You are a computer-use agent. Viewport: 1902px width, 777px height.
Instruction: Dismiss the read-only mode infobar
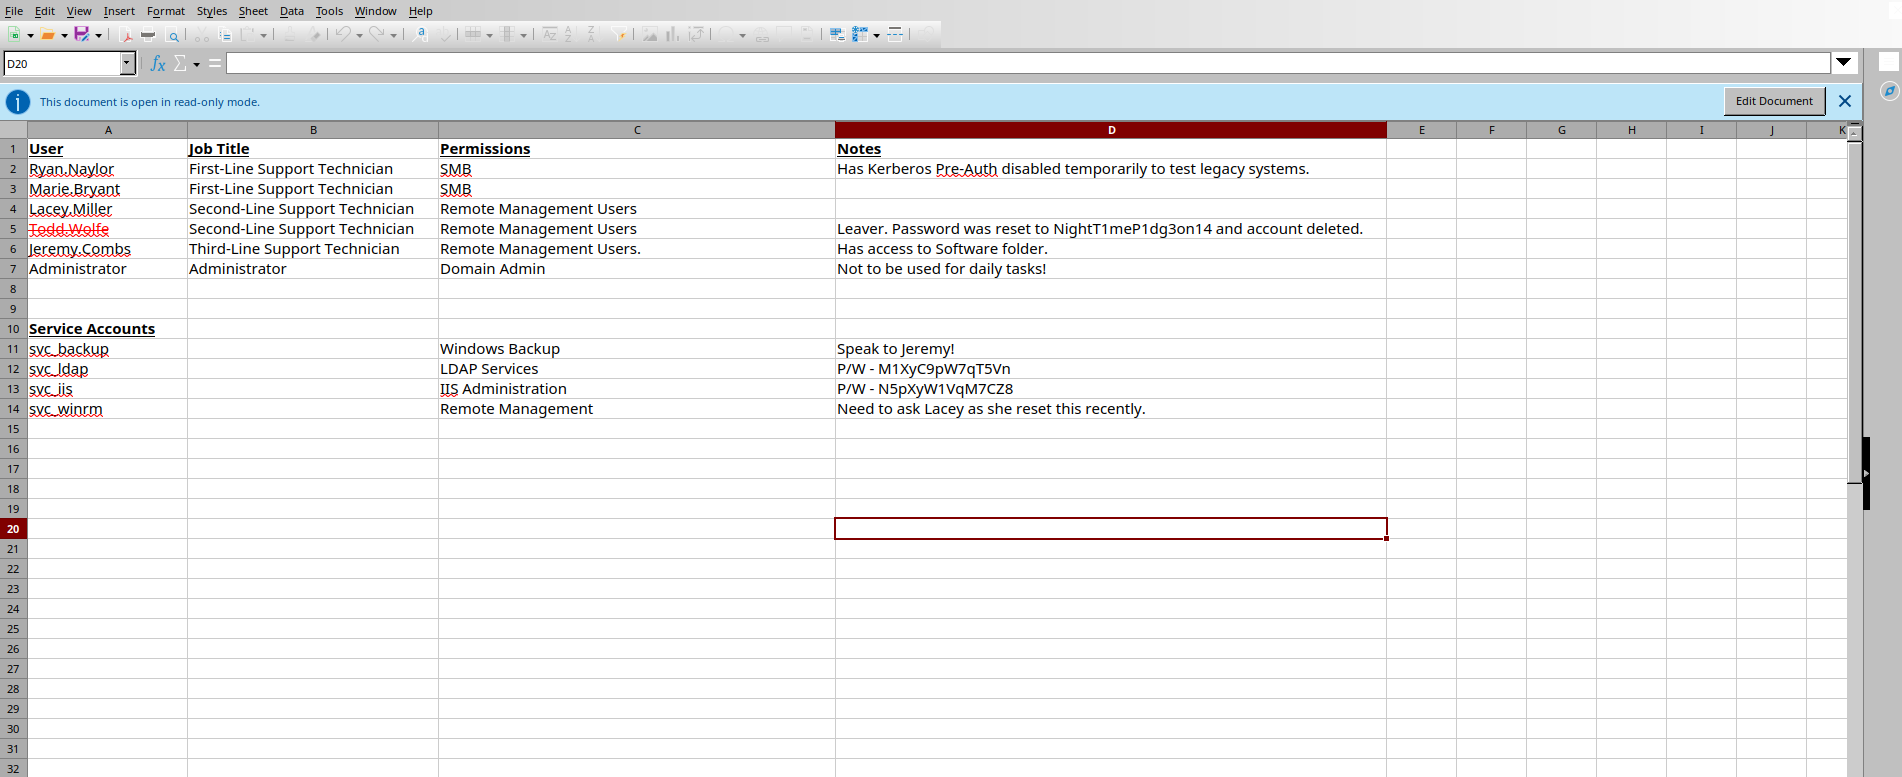point(1845,101)
